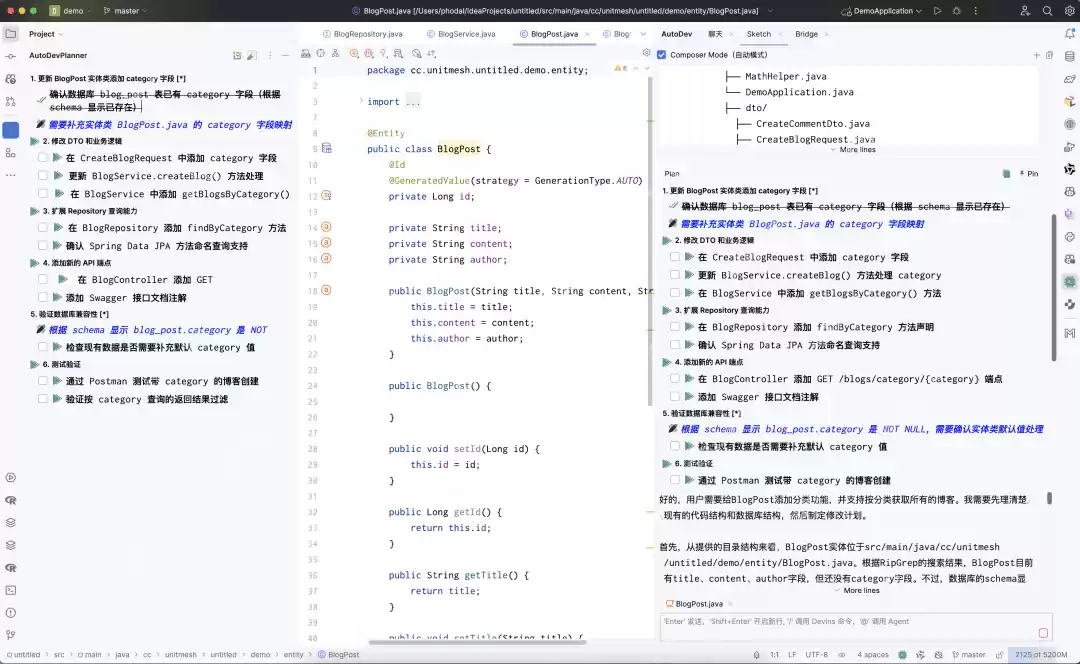
Task: Open IDE Settings via the gear icon
Action: point(1070,11)
